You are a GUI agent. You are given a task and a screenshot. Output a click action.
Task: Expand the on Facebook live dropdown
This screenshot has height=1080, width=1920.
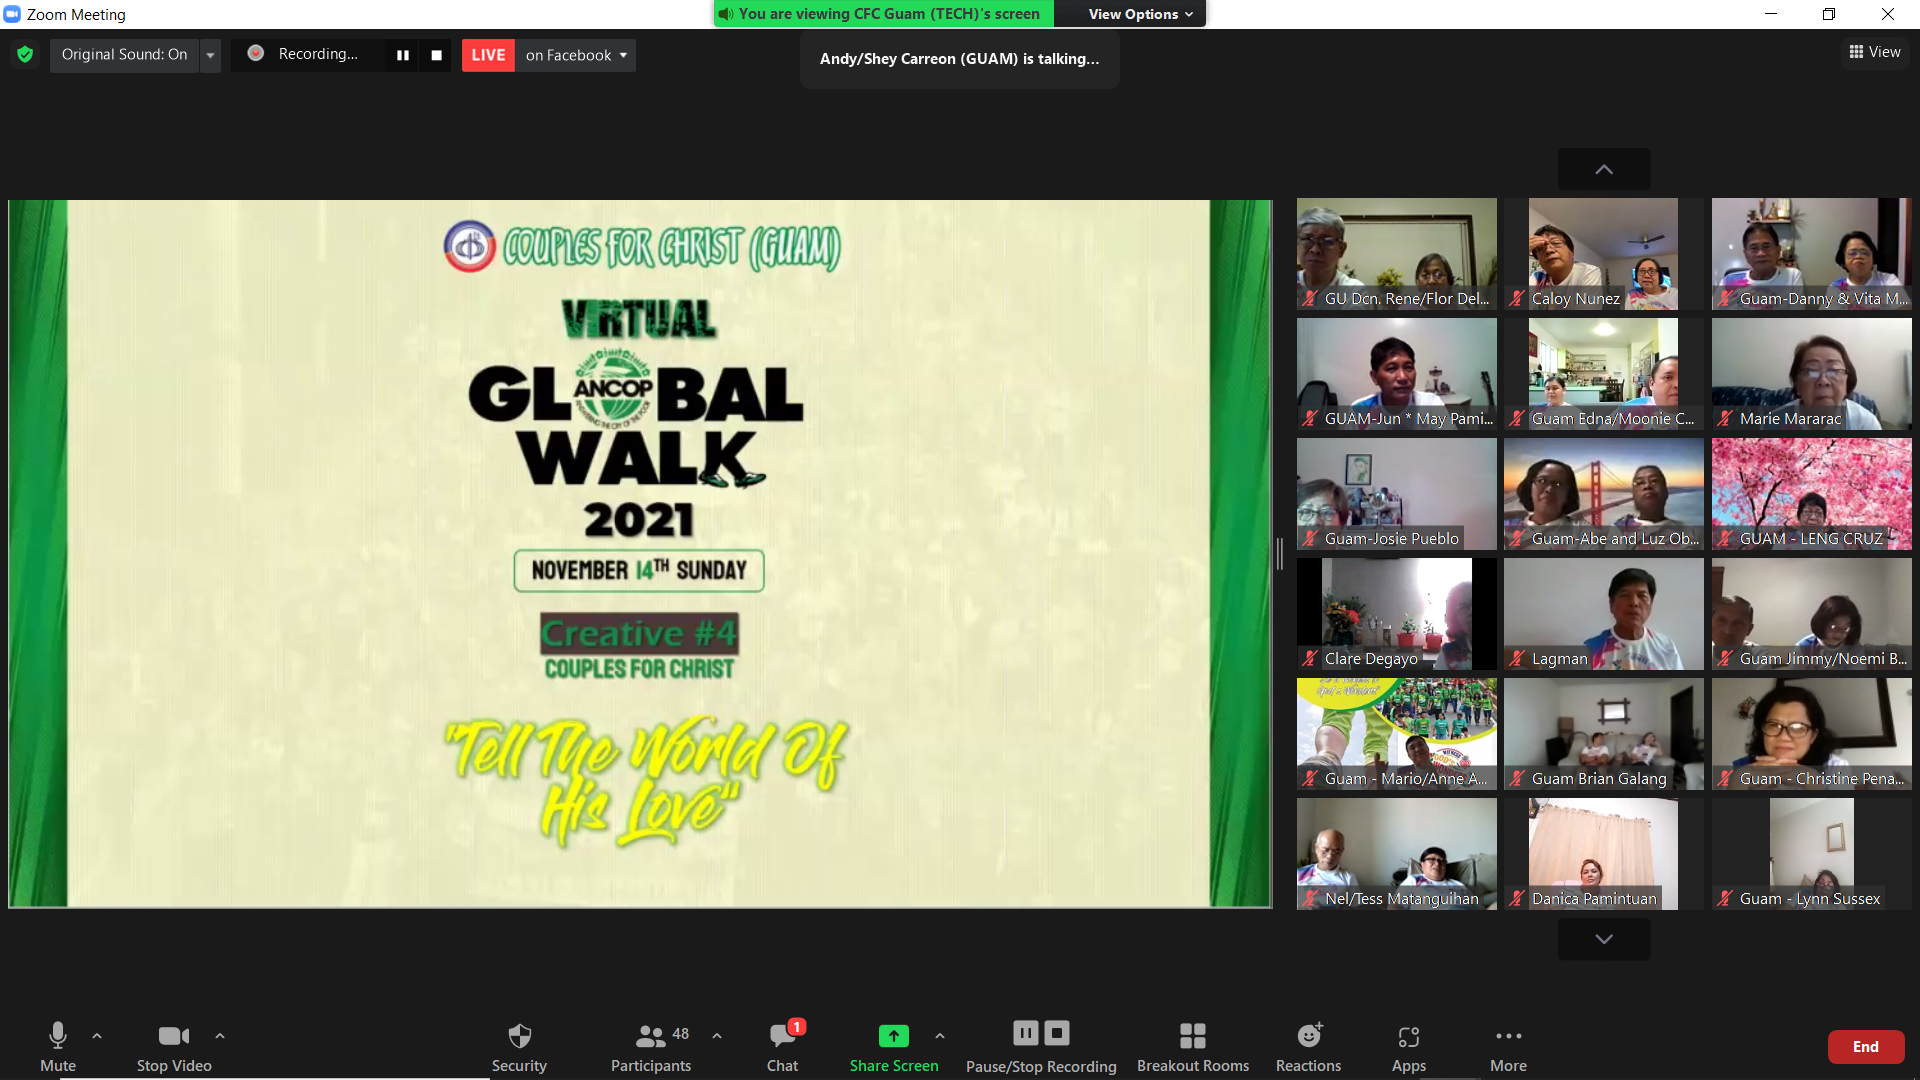[x=576, y=55]
